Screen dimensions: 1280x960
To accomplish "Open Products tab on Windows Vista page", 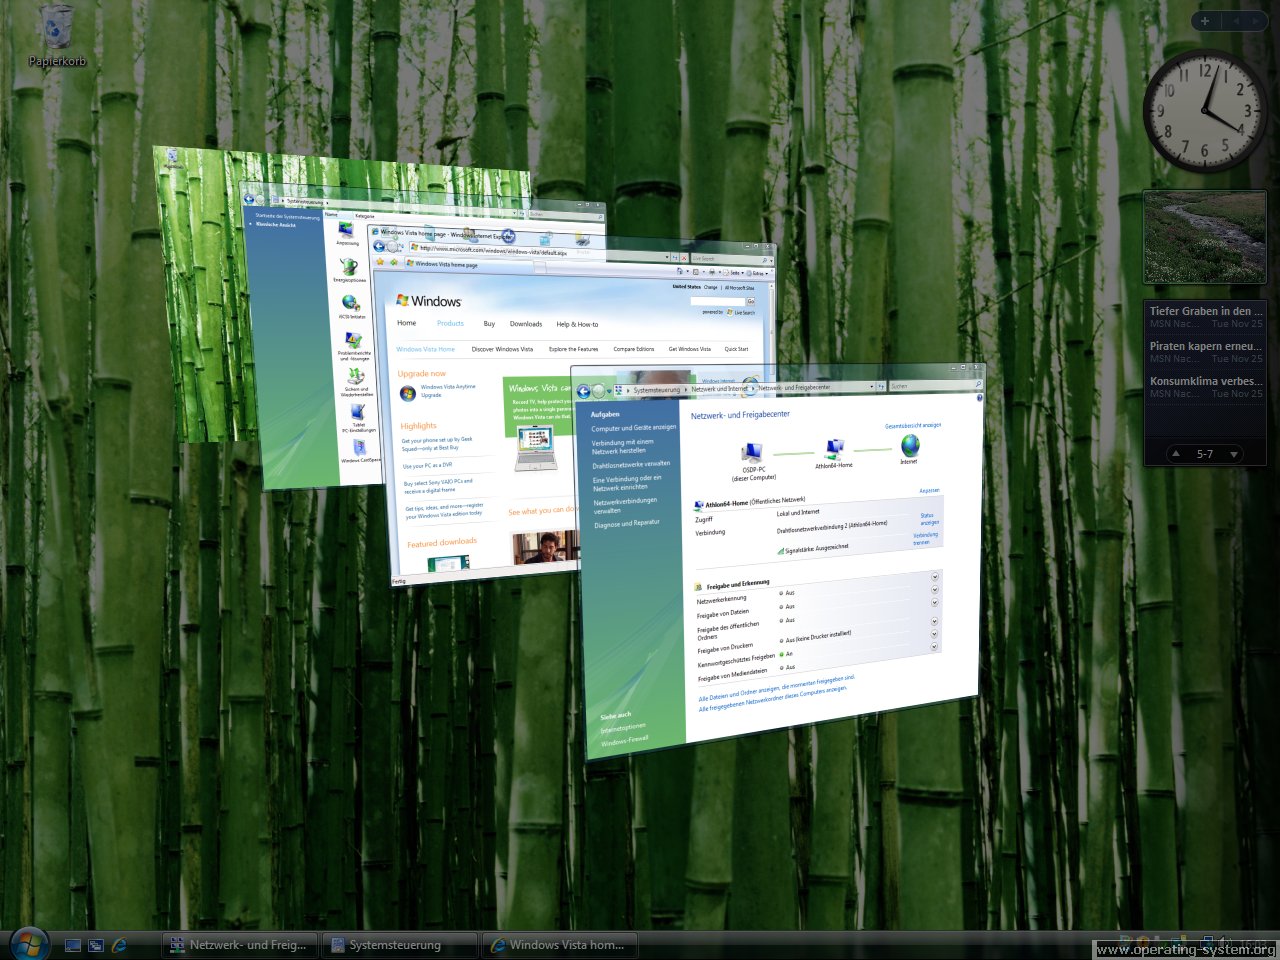I will click(450, 323).
